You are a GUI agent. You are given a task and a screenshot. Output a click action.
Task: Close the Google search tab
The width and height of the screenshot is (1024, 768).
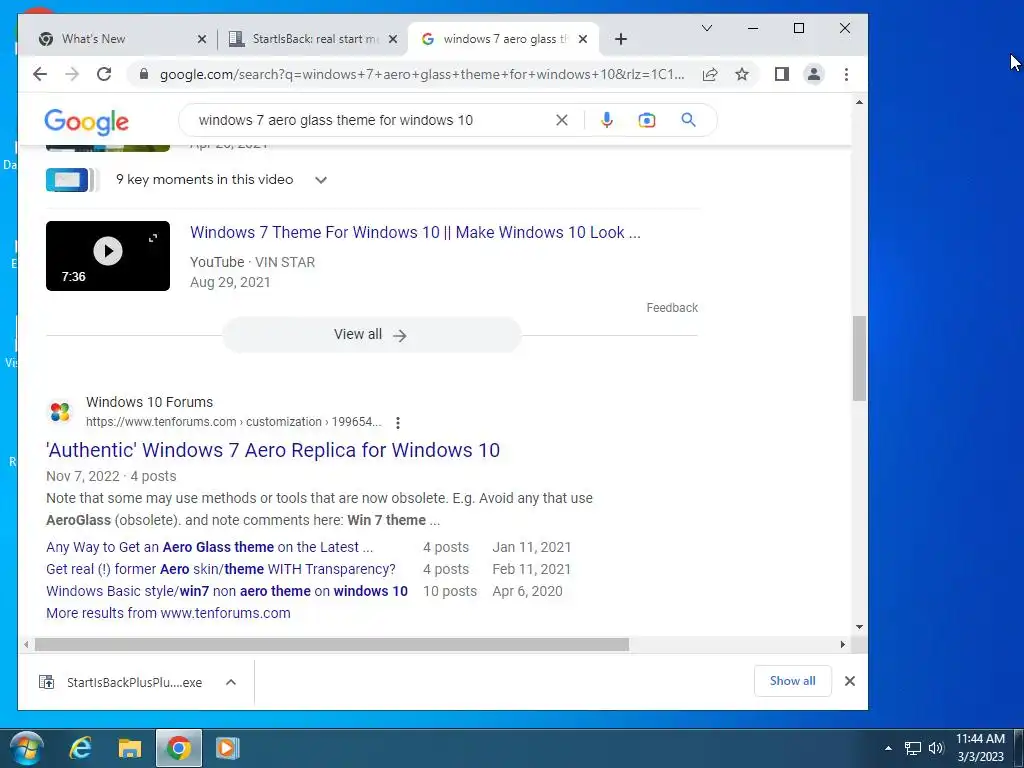[x=583, y=39]
